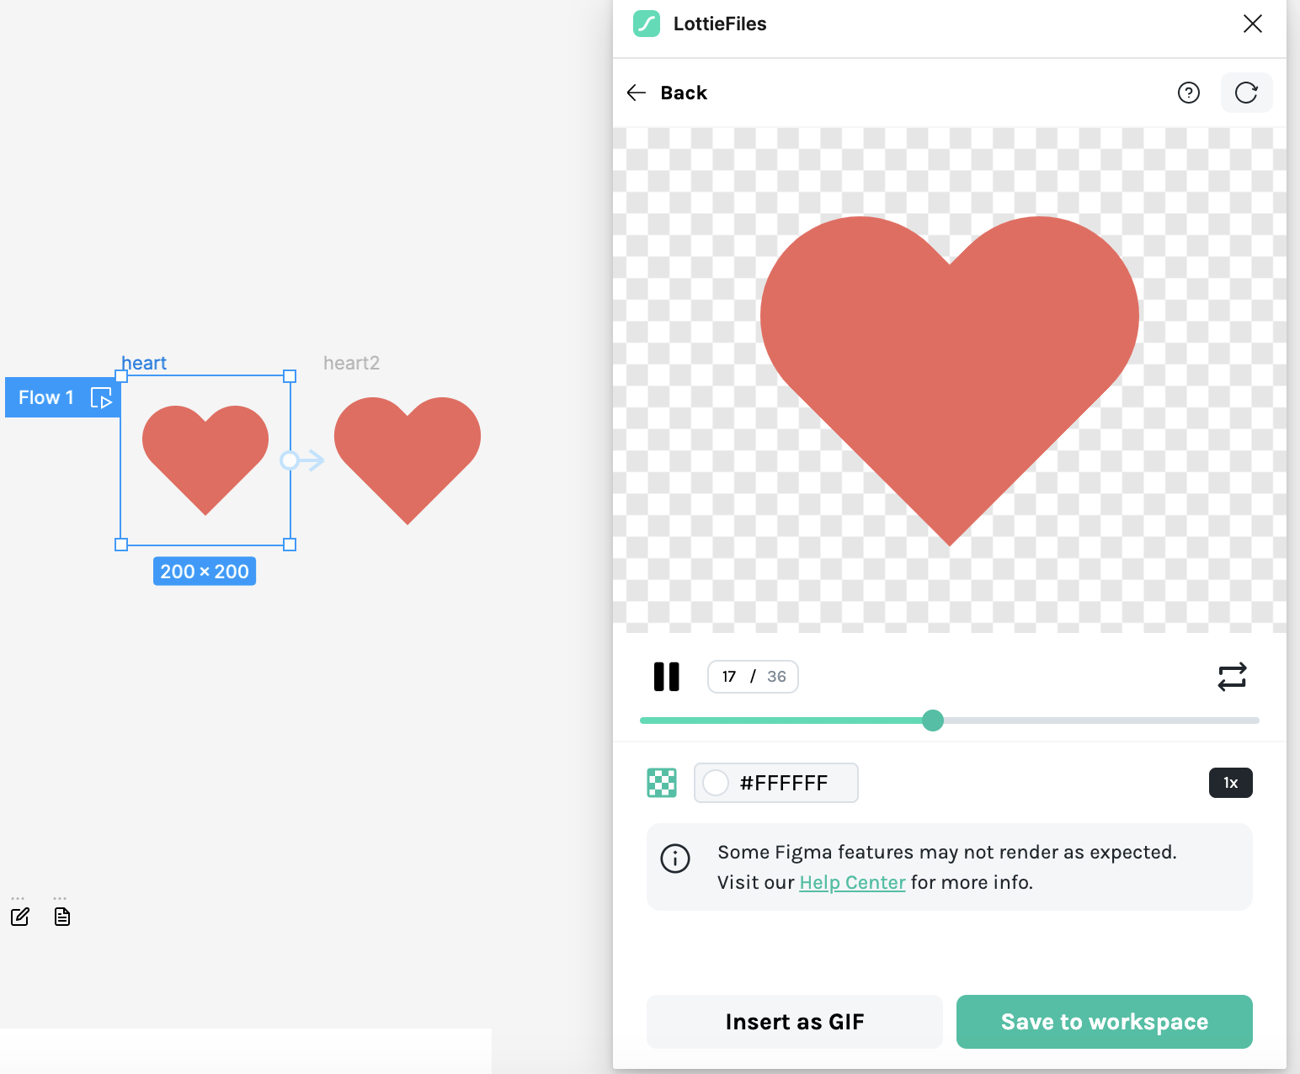1300x1074 pixels.
Task: Click the current frame number 17 field
Action: (x=729, y=677)
